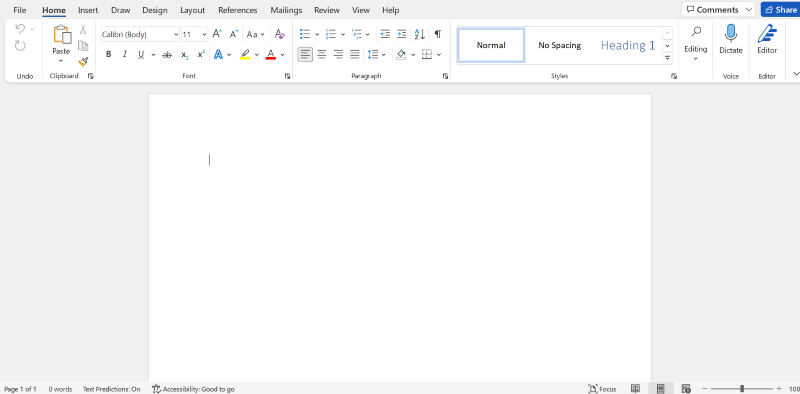Viewport: 800px width, 394px height.
Task: Click the Sort A to Z icon
Action: point(419,34)
